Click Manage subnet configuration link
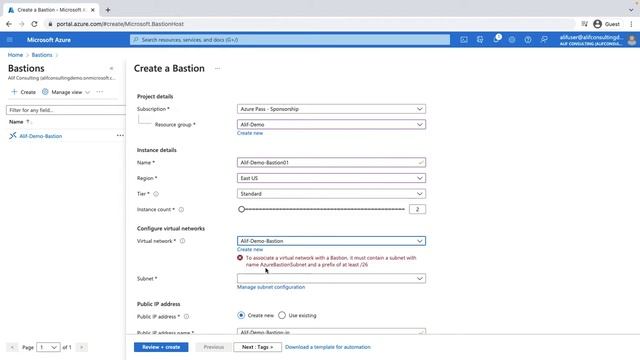 pyautogui.click(x=271, y=287)
